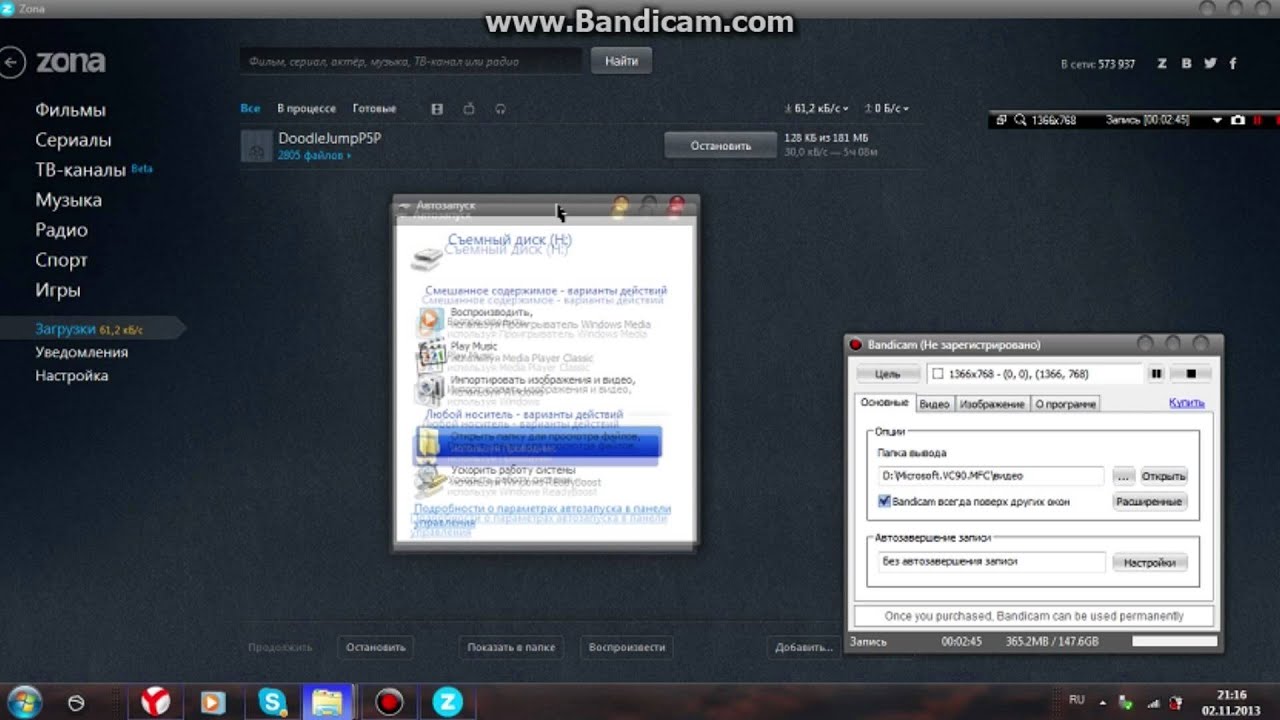
Task: Click the DoodleJumpPSP file thumbnail icon
Action: pos(257,146)
